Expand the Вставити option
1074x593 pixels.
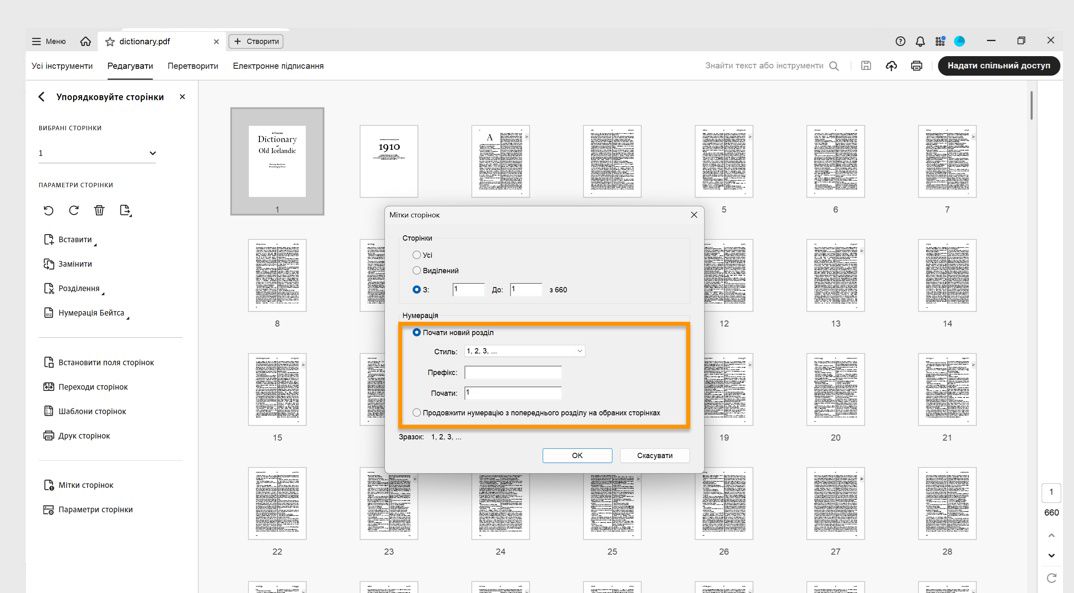click(70, 240)
